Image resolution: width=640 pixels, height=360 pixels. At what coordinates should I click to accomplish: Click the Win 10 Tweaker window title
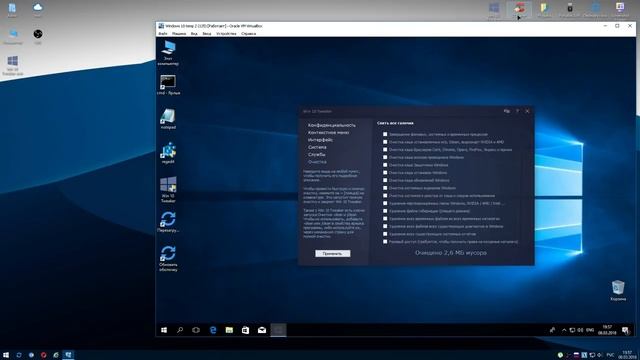pyautogui.click(x=317, y=111)
